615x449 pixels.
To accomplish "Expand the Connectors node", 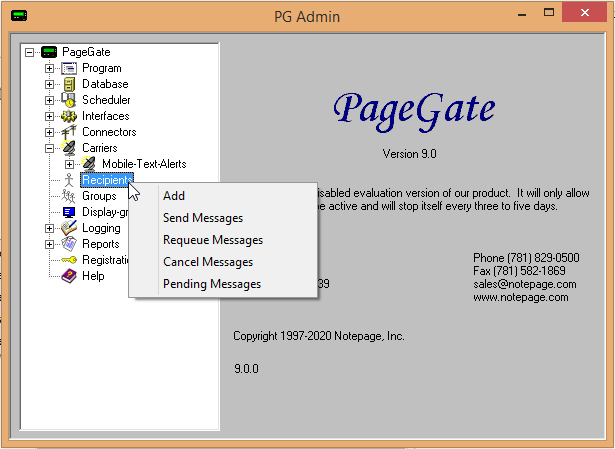I will (49, 132).
